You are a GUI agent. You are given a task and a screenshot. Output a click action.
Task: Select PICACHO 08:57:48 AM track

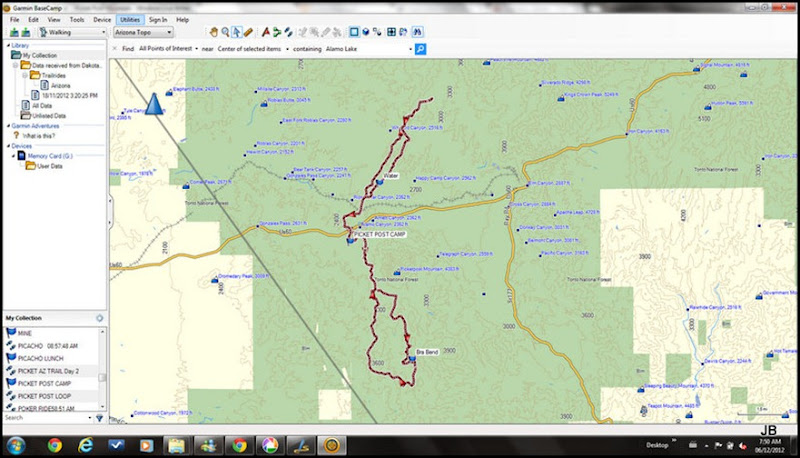[x=47, y=346]
